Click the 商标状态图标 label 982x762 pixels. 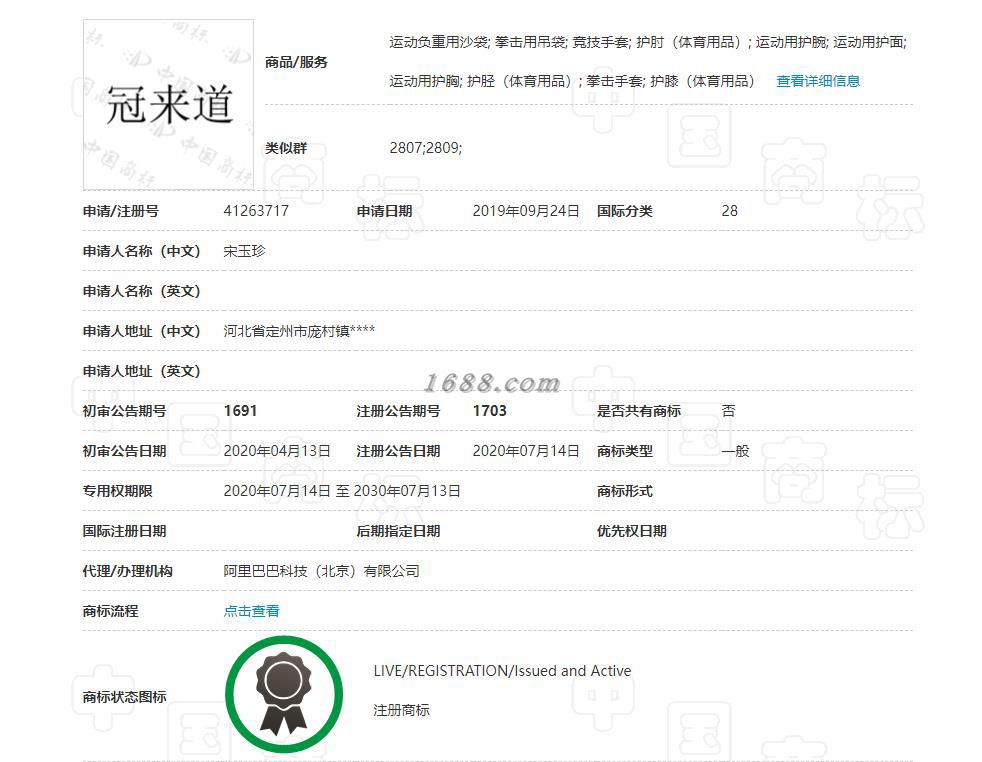[x=125, y=697]
